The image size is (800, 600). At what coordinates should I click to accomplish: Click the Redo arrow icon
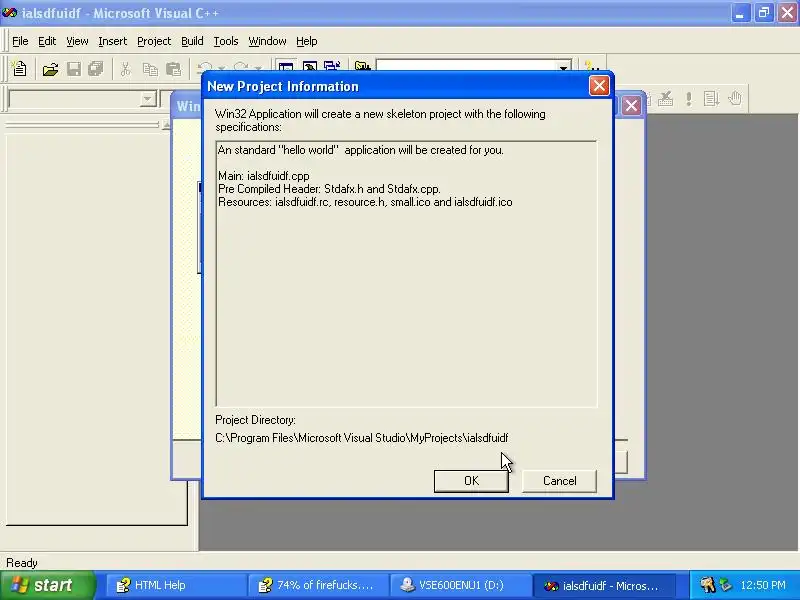(241, 67)
